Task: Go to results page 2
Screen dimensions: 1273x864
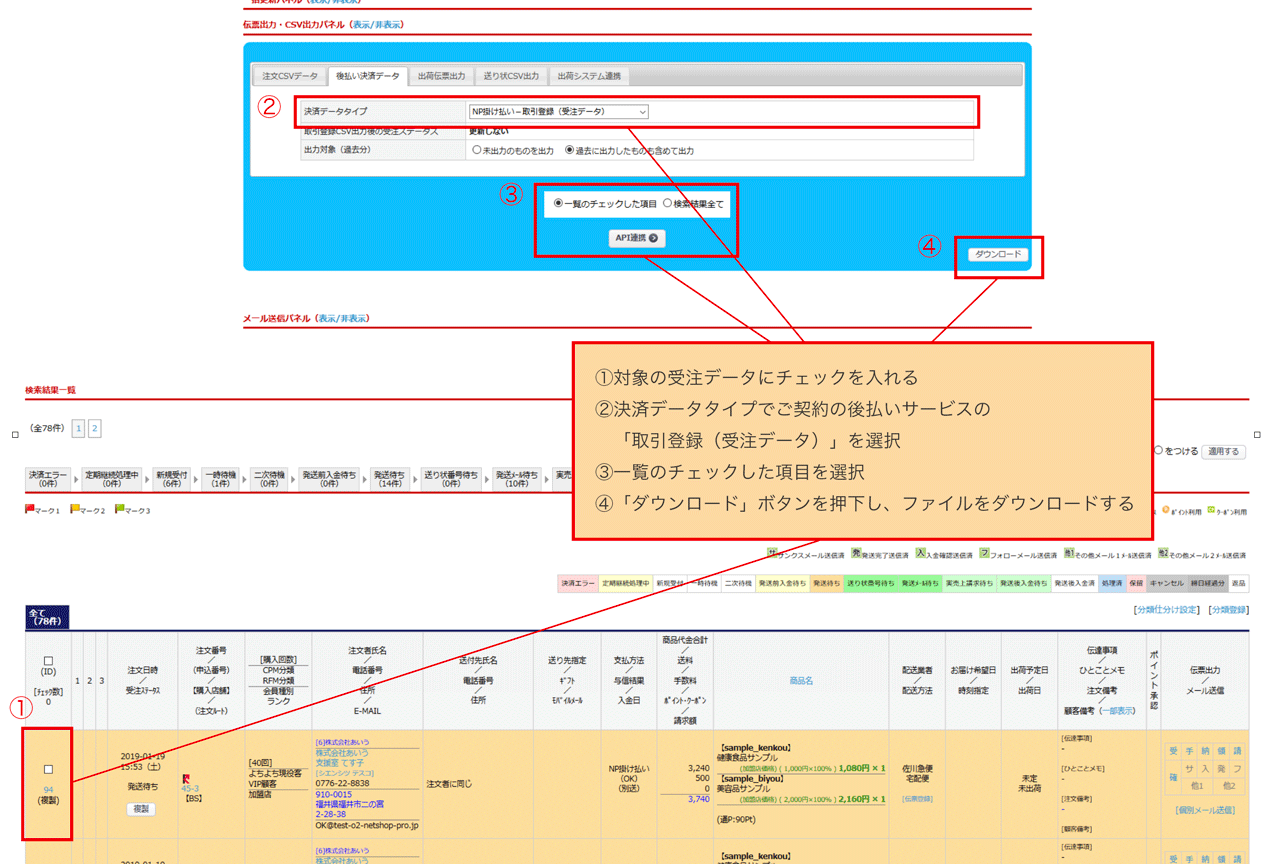Action: tap(95, 429)
